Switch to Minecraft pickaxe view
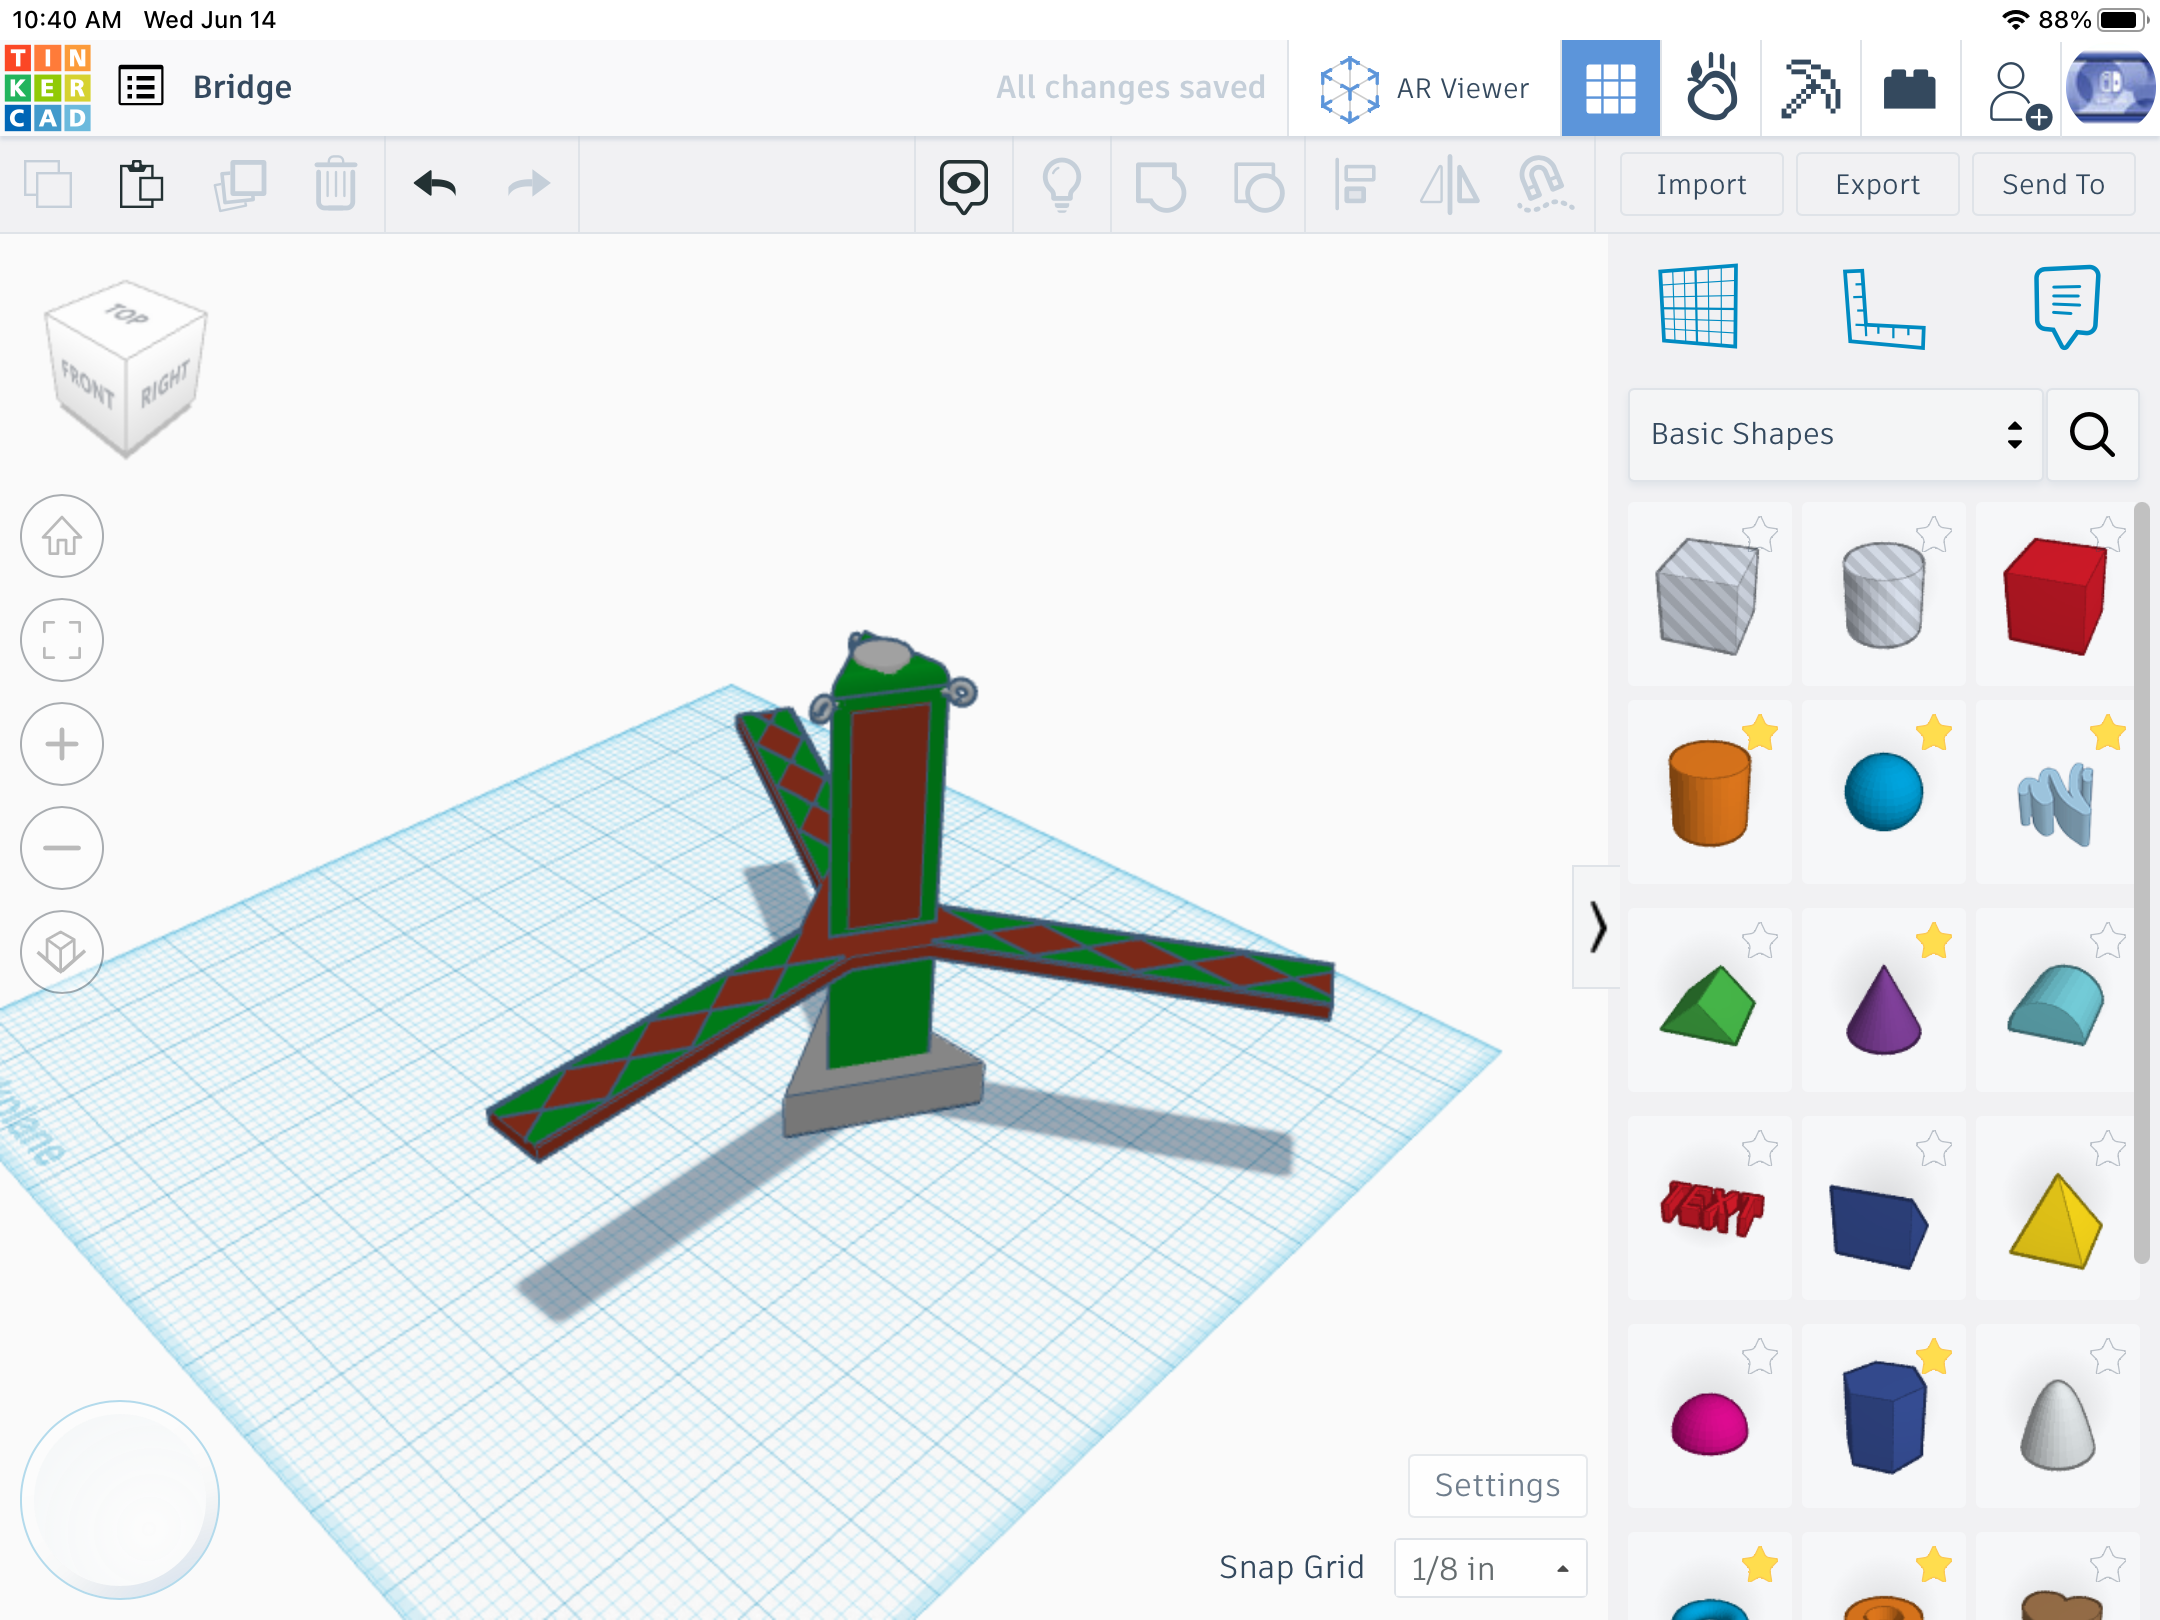Image resolution: width=2160 pixels, height=1620 pixels. tap(1810, 88)
